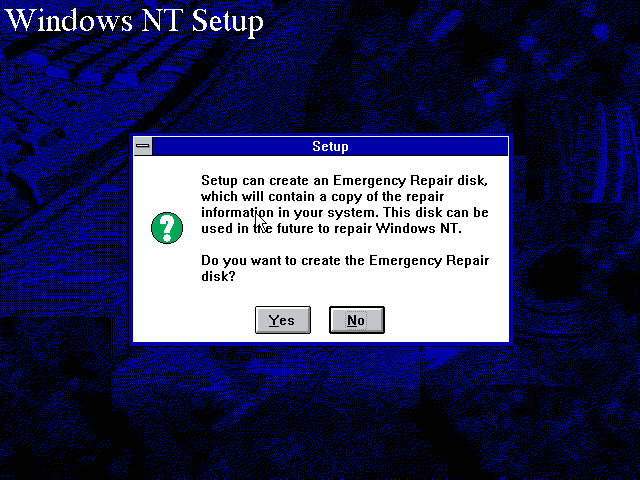Image resolution: width=640 pixels, height=480 pixels.
Task: Click the green question mark icon
Action: pos(167,228)
